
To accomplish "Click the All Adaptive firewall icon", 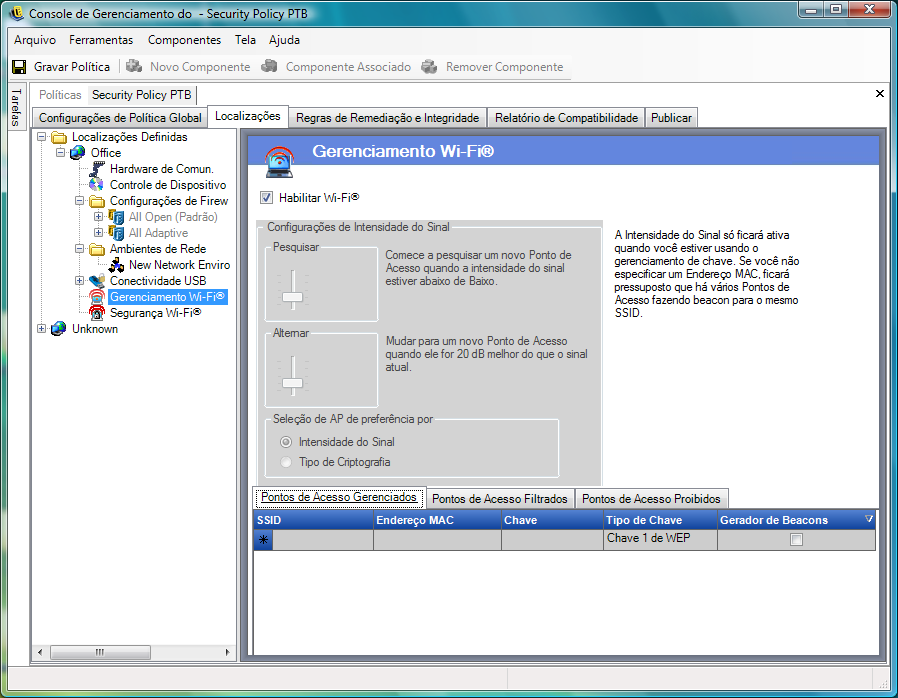I will [x=116, y=233].
